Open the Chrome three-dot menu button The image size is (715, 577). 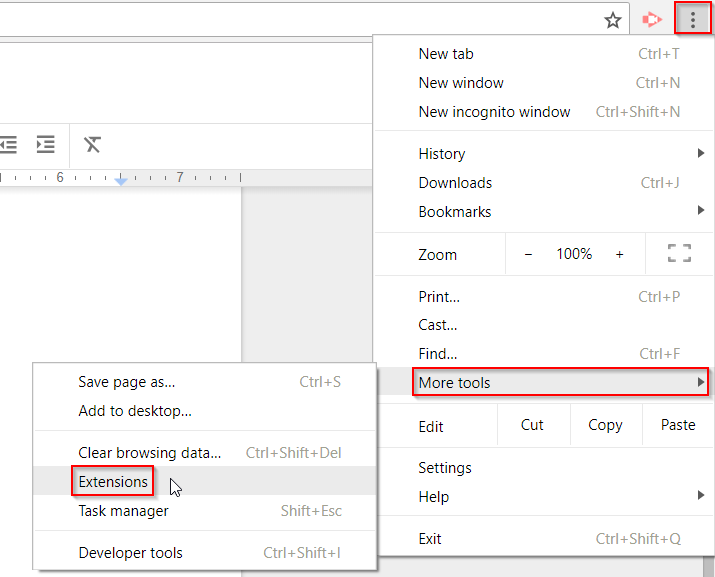click(693, 20)
